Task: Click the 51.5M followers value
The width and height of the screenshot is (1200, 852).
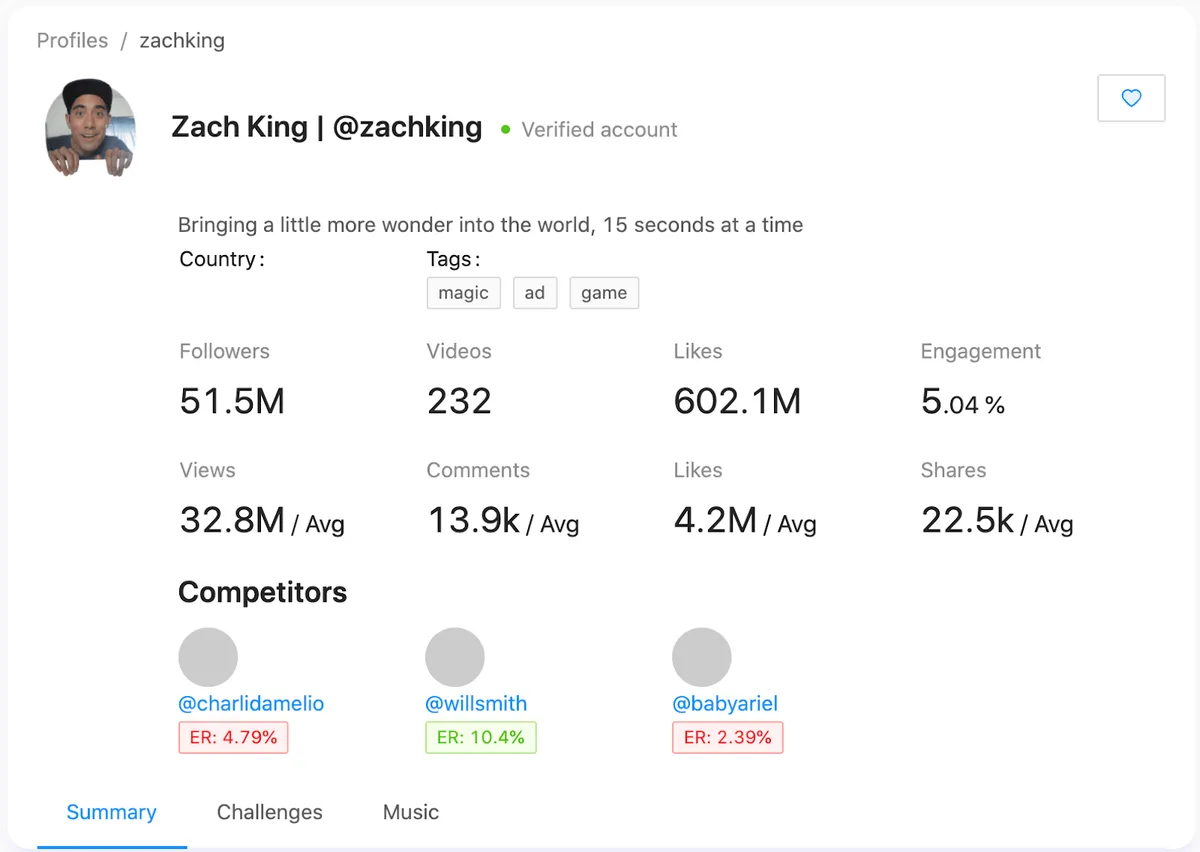Action: 232,401
